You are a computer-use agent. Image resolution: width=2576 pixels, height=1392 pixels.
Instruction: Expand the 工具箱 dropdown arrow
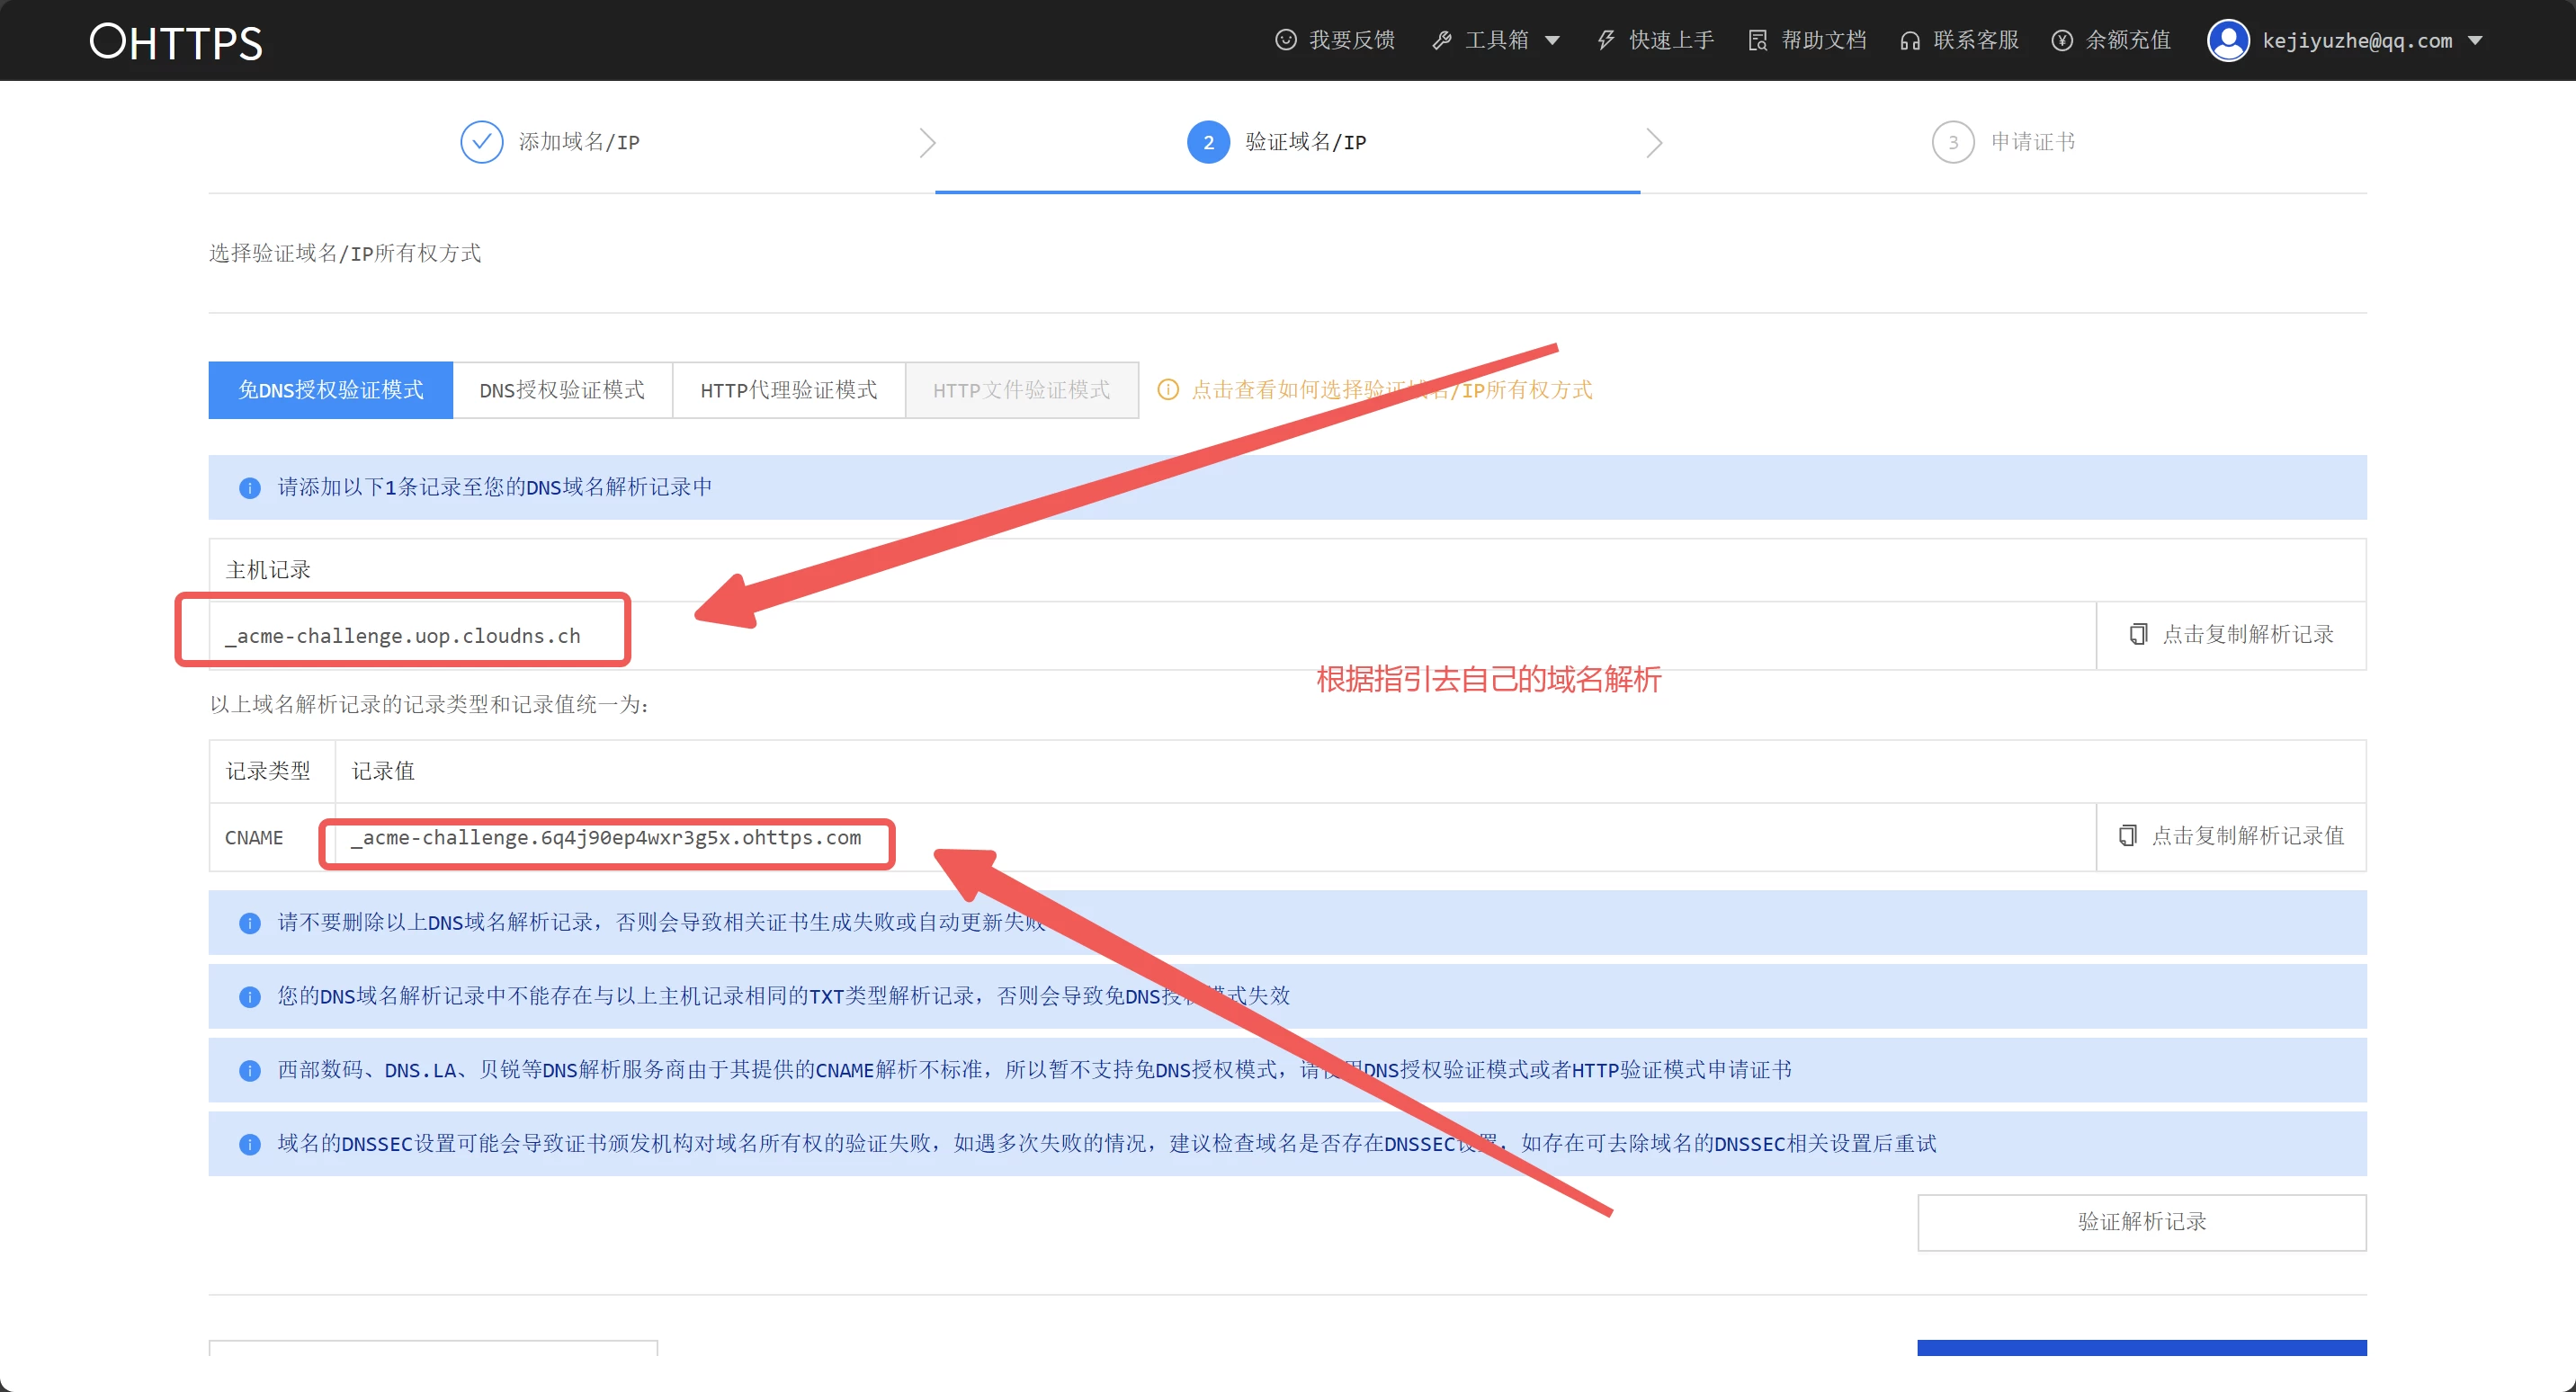coord(1552,41)
